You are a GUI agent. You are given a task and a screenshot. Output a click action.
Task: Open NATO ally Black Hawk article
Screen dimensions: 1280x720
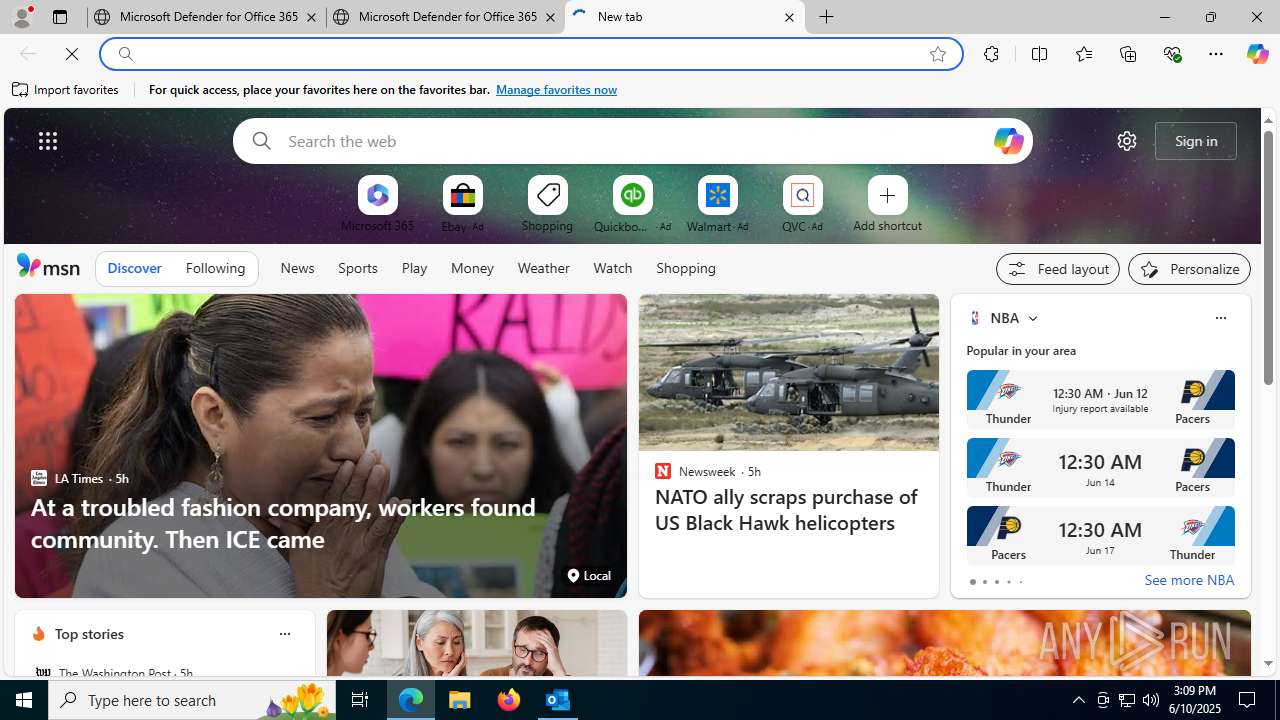pyautogui.click(x=786, y=510)
